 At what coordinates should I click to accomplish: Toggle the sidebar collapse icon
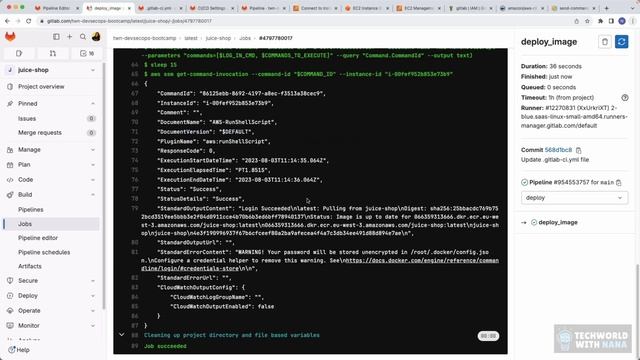pyautogui.click(x=56, y=37)
